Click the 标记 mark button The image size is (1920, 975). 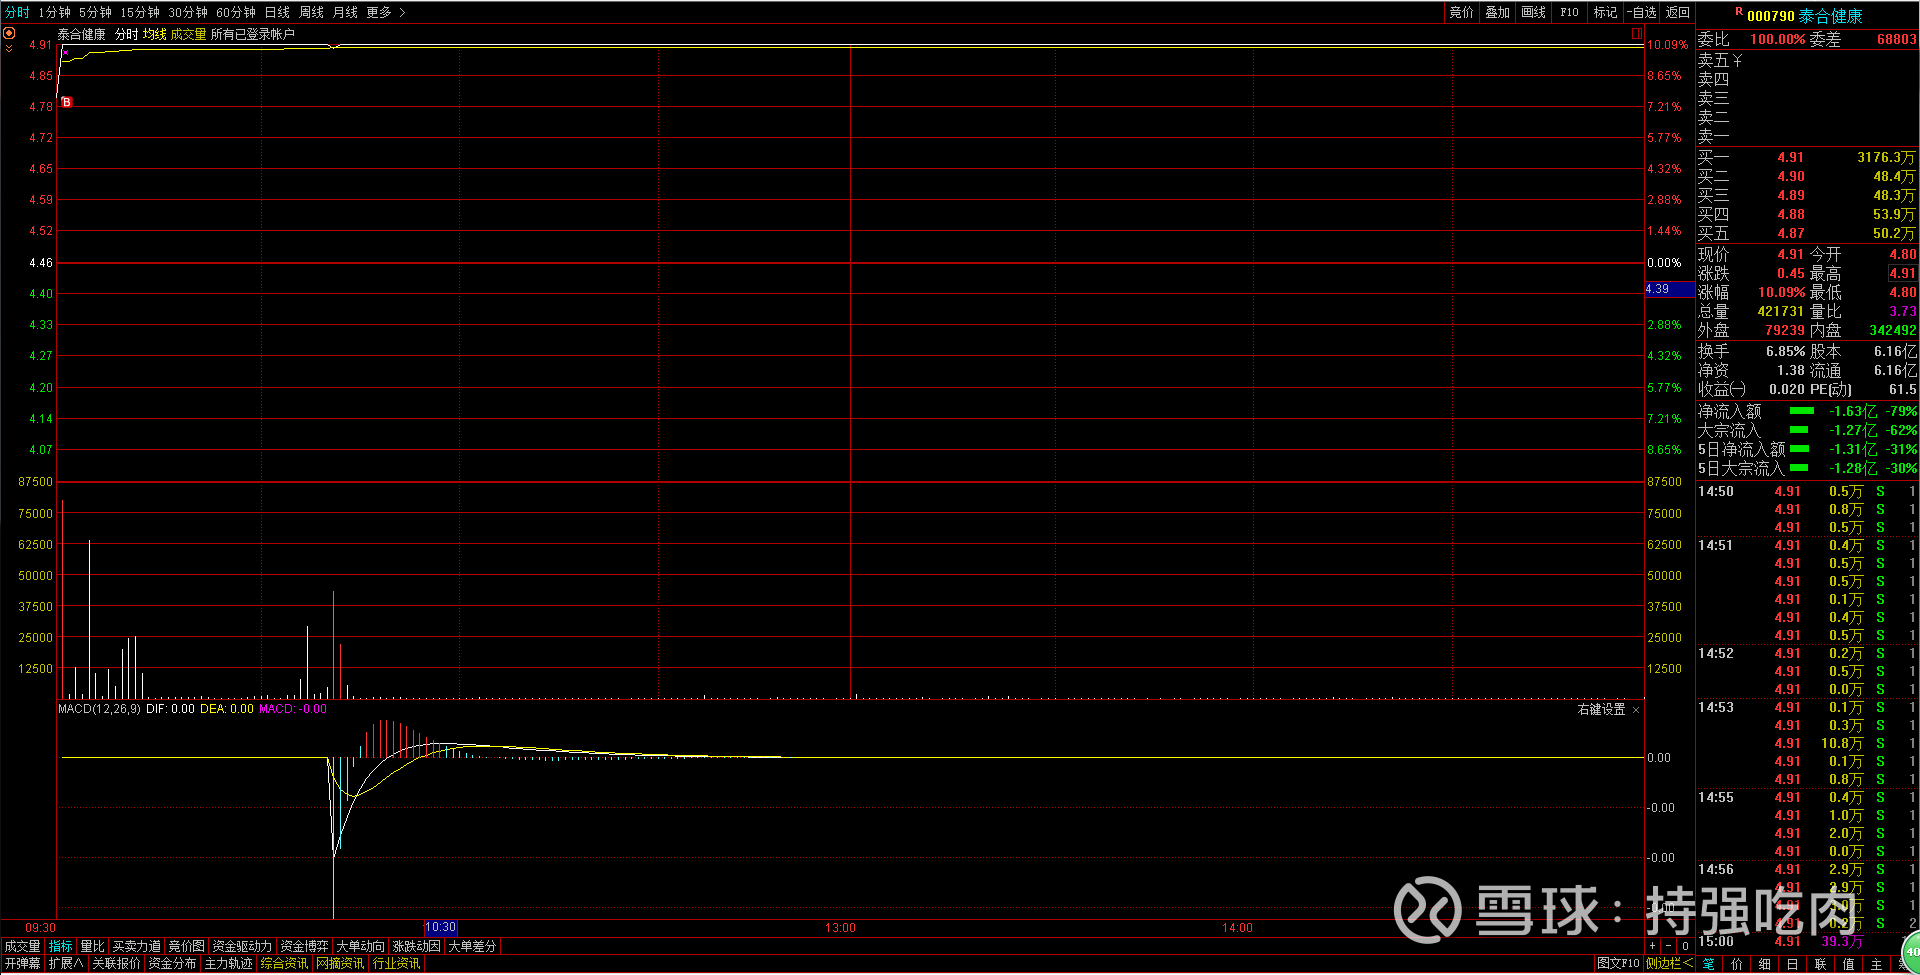click(1605, 12)
